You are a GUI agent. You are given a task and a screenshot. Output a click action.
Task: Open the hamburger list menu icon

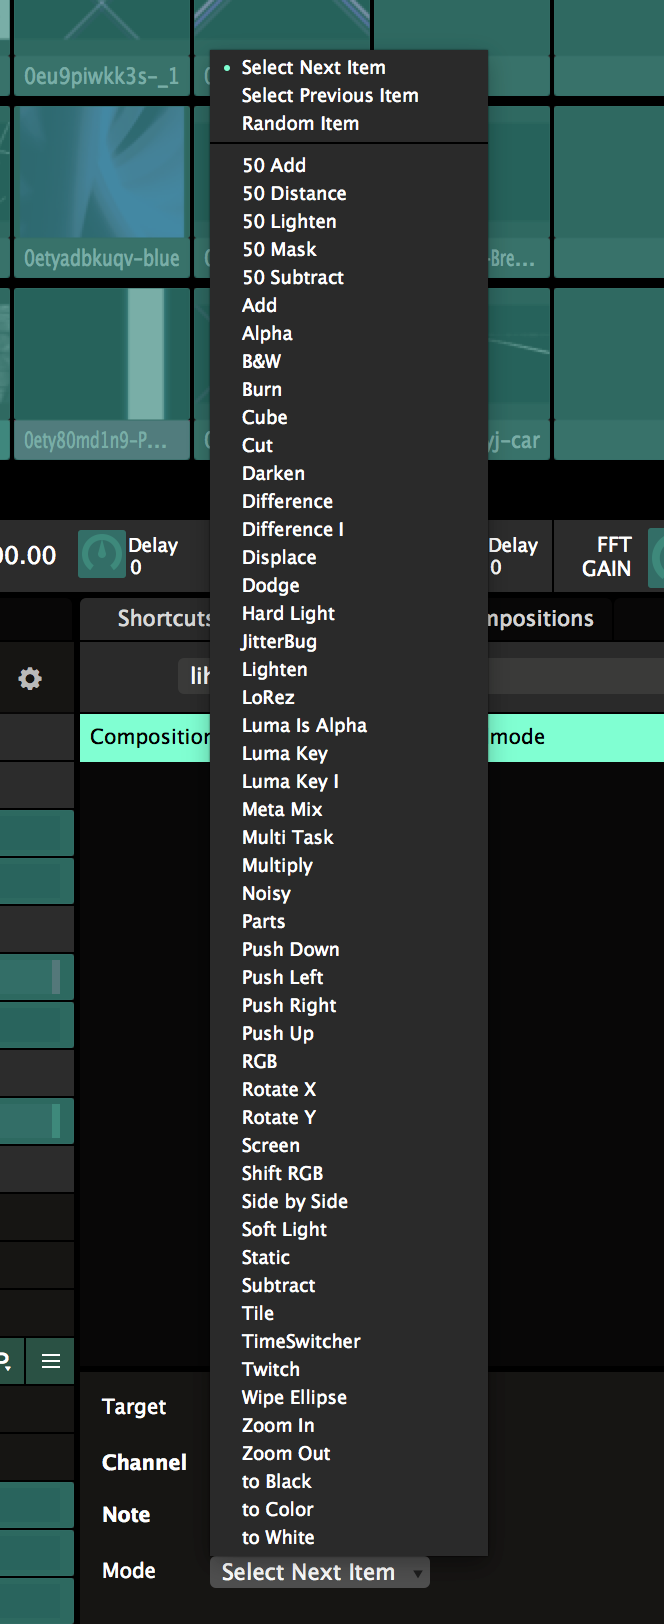click(51, 1361)
